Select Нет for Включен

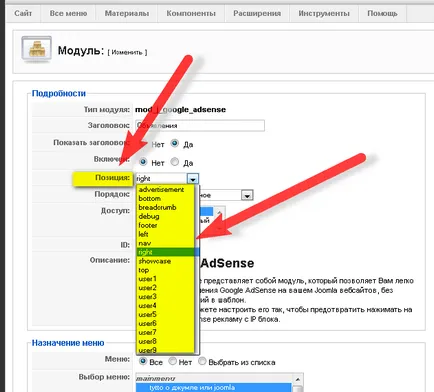(143, 162)
